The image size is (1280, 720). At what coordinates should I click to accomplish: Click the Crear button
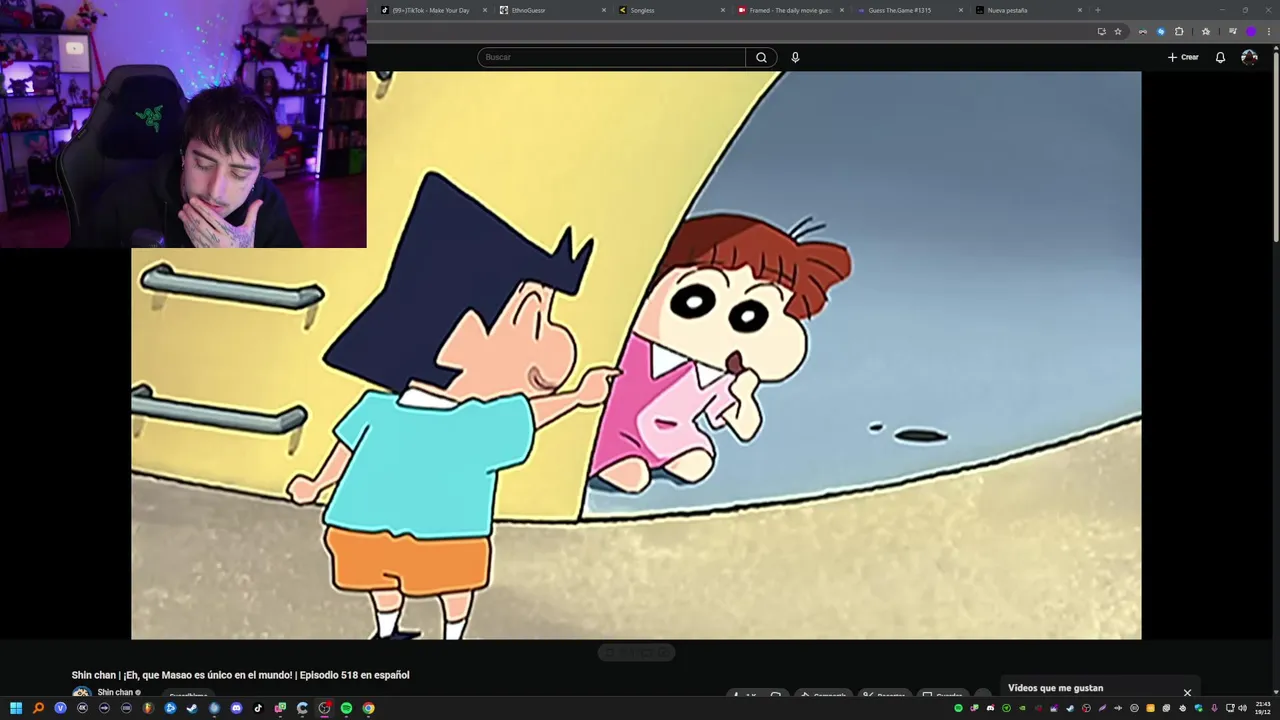[x=1183, y=57]
